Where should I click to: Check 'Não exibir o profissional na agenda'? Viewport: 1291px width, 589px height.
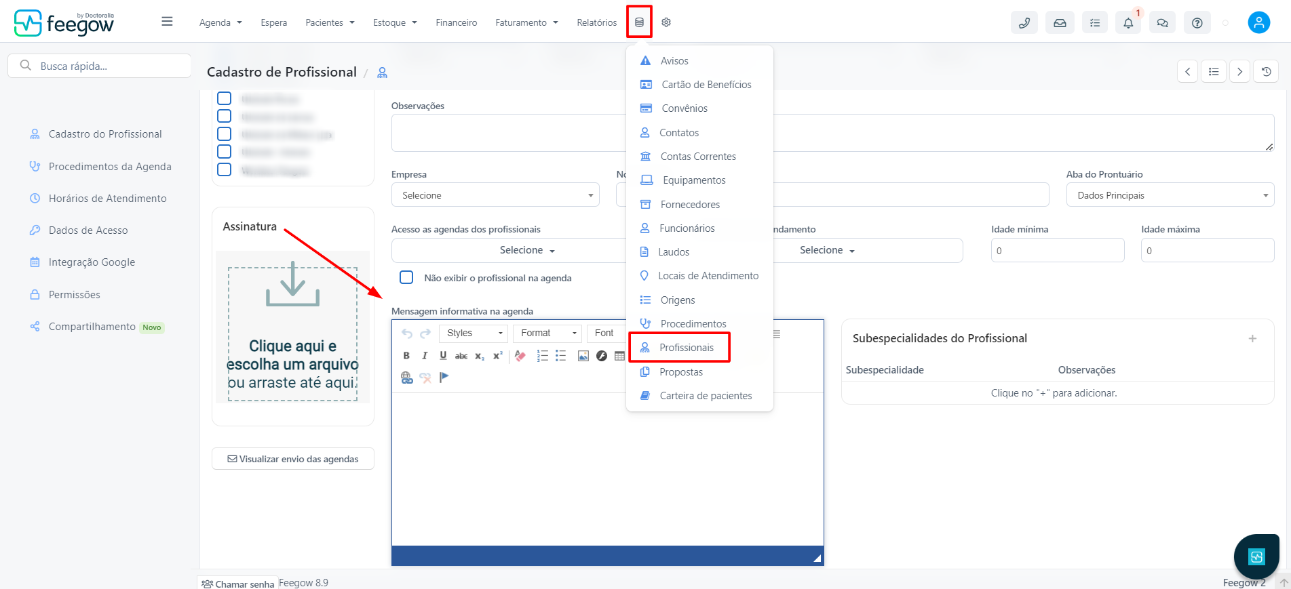(x=406, y=277)
